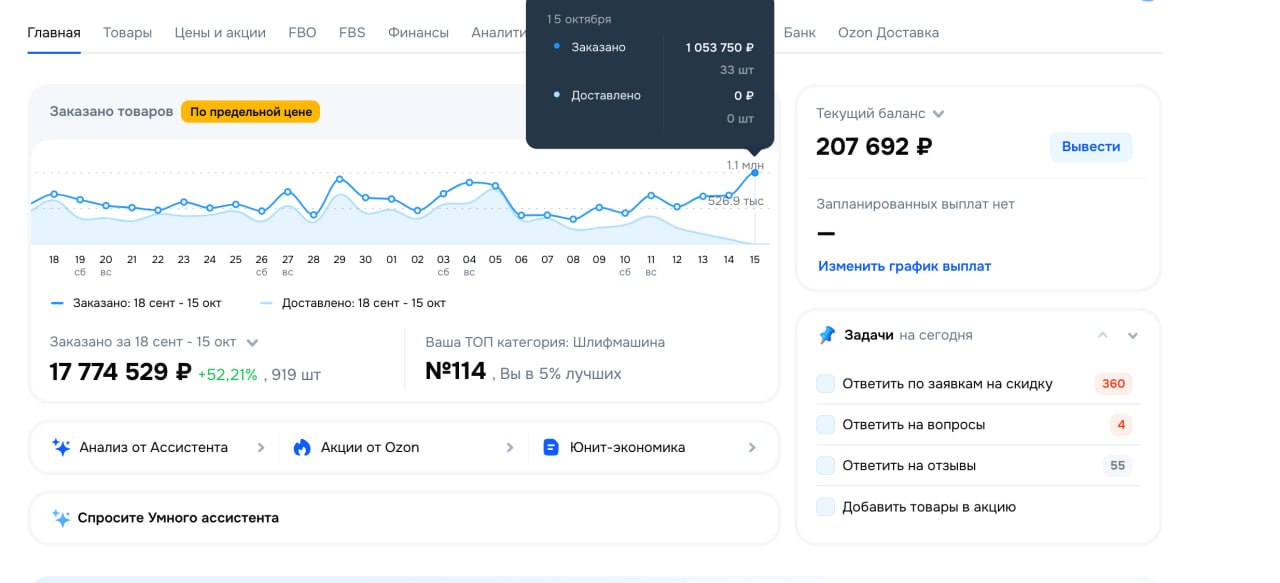1280x583 pixels.
Task: Click the 360 badge for discount requests
Action: (1113, 384)
